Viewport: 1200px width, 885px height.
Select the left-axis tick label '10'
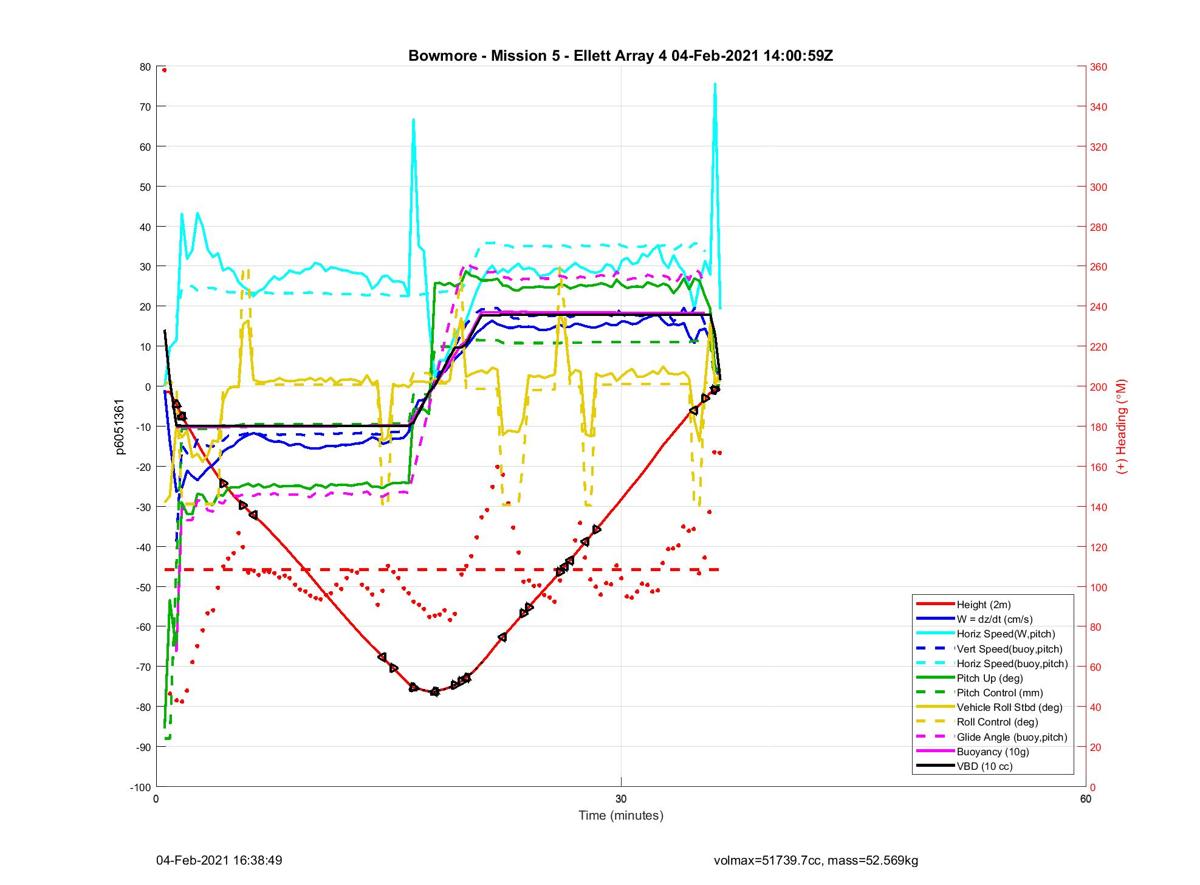tap(145, 347)
